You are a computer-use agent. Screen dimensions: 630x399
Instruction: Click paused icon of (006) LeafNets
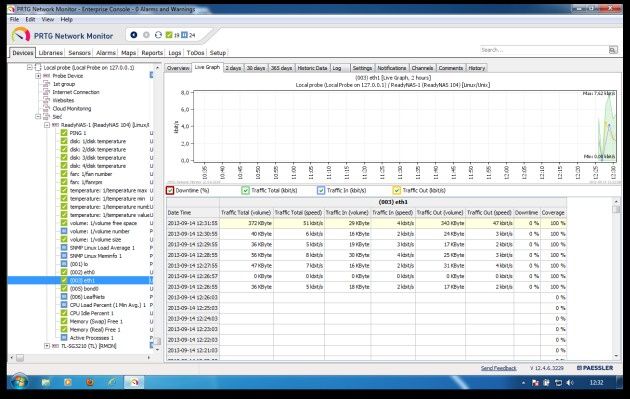click(64, 297)
